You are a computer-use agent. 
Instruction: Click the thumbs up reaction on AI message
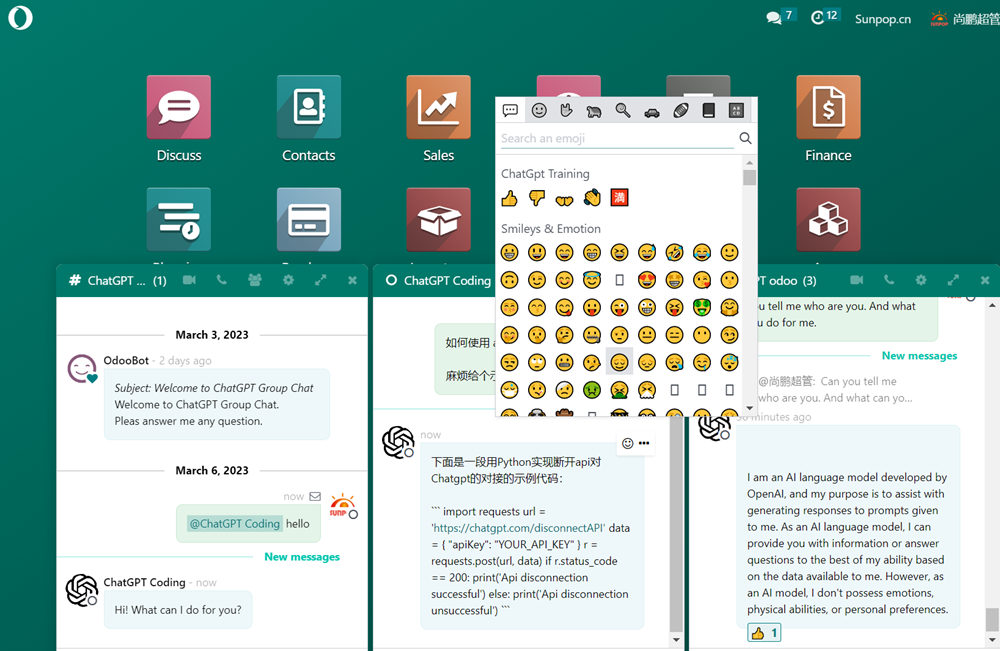tap(764, 633)
